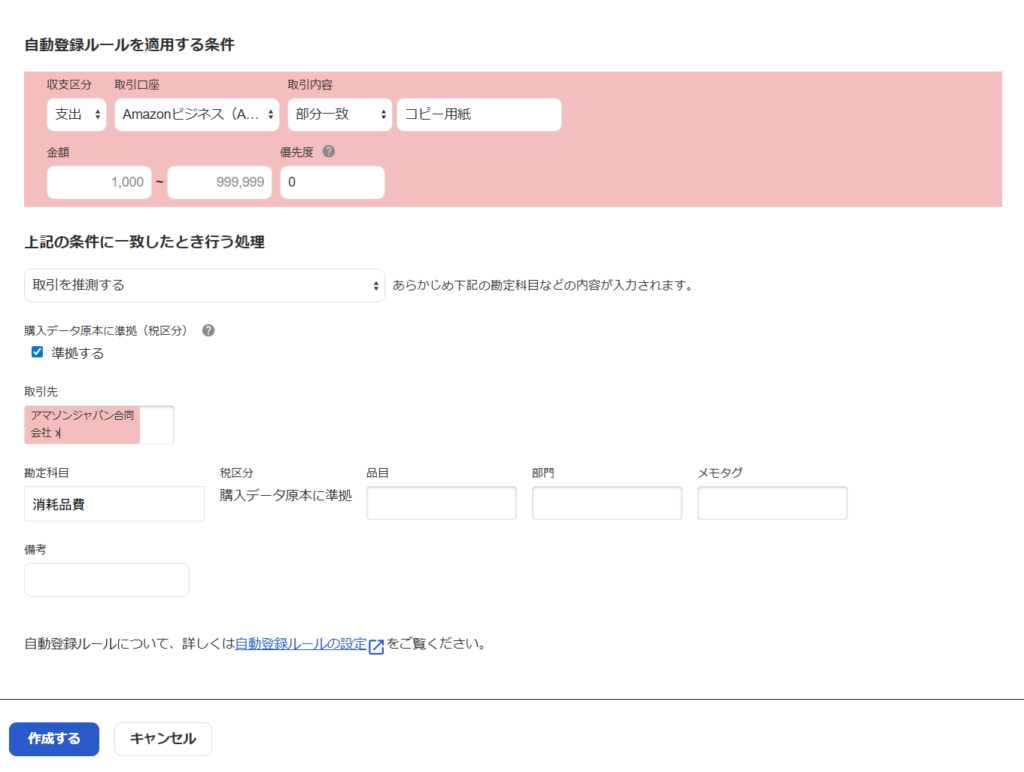Click the 購入データ原本に準拠 tax category text

(285, 496)
